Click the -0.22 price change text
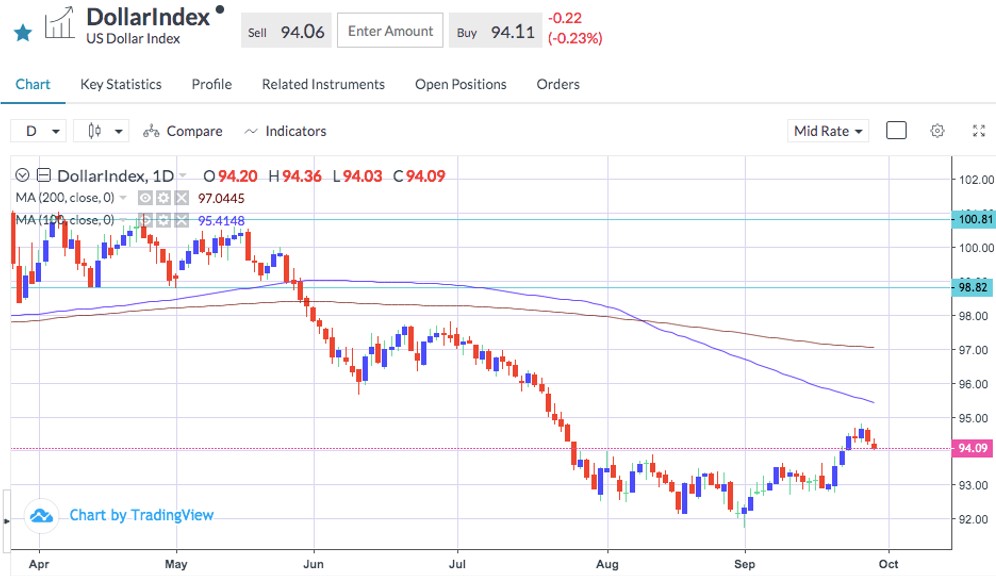The image size is (996, 576). point(565,18)
